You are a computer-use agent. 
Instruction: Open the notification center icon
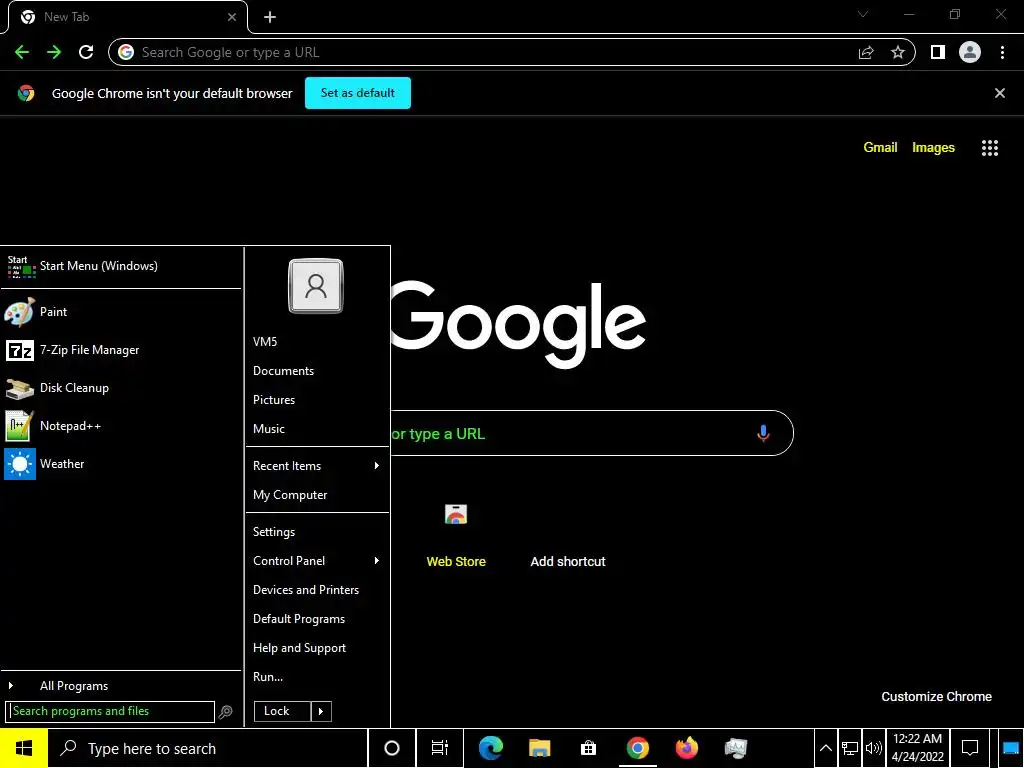pyautogui.click(x=970, y=748)
